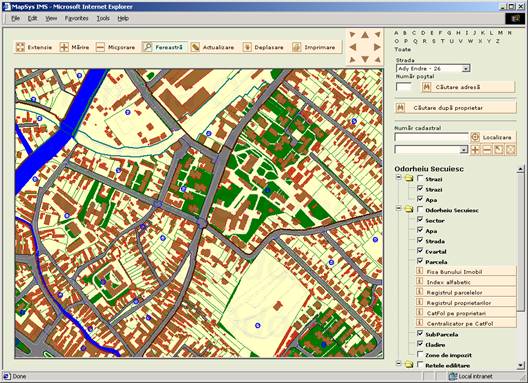
Task: Click the layer list scroll-down arrow
Action: [x=521, y=365]
